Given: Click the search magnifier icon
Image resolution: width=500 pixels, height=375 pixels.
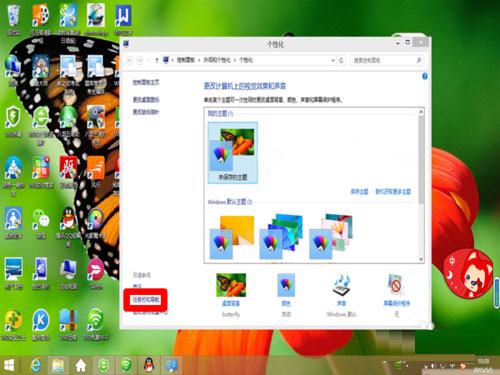Looking at the screenshot, I should 419,60.
